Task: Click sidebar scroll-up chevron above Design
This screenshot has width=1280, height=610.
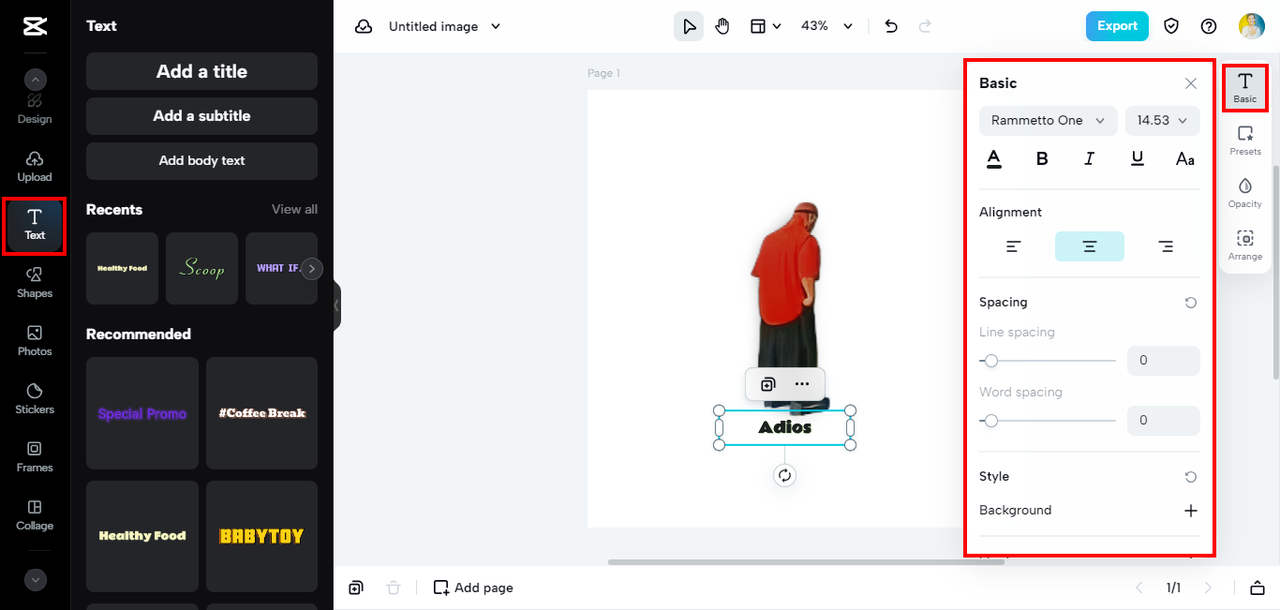Action: tap(35, 80)
